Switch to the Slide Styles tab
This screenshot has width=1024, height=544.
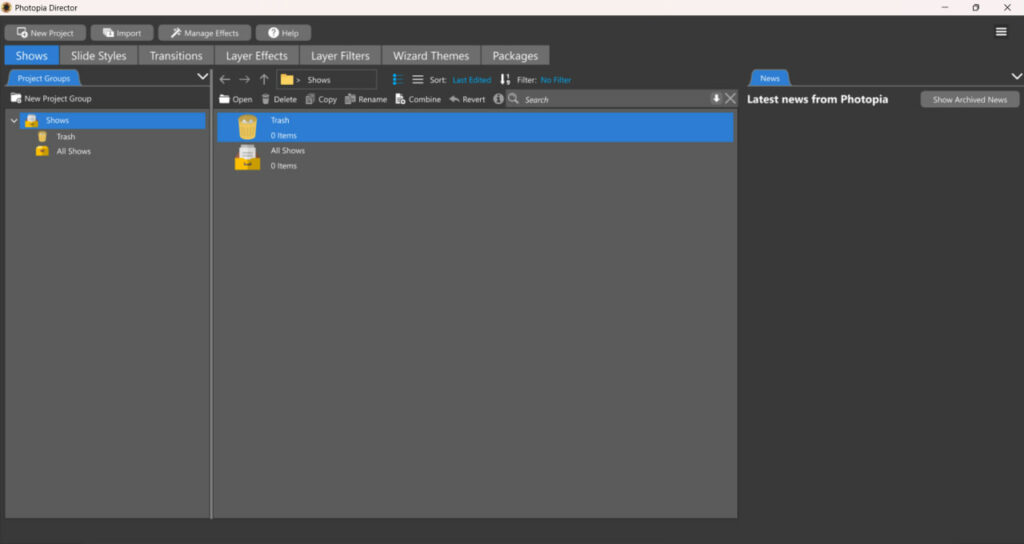[x=99, y=56]
